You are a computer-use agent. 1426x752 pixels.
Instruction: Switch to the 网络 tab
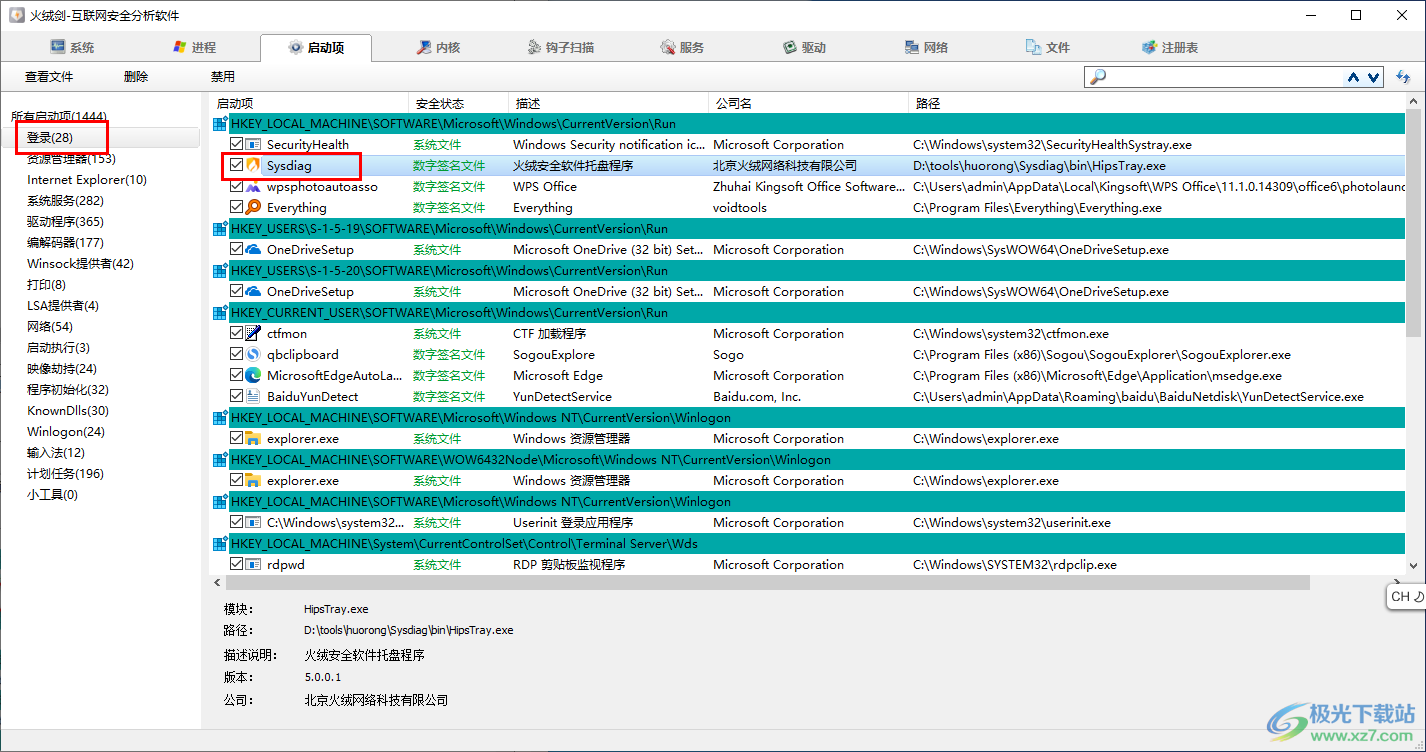coord(926,47)
